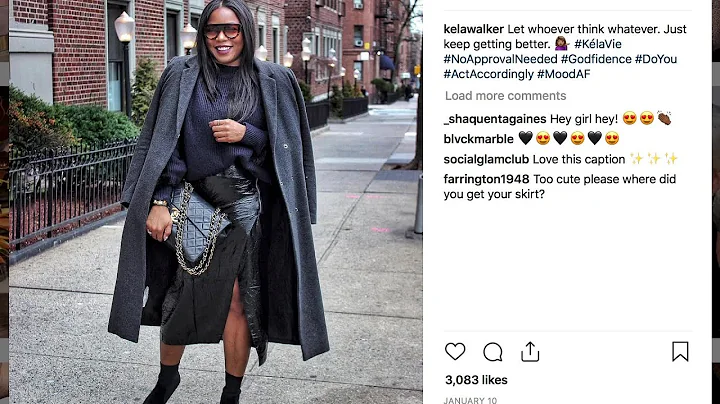Open the #NoApprovalNeeded hashtag

pos(500,59)
